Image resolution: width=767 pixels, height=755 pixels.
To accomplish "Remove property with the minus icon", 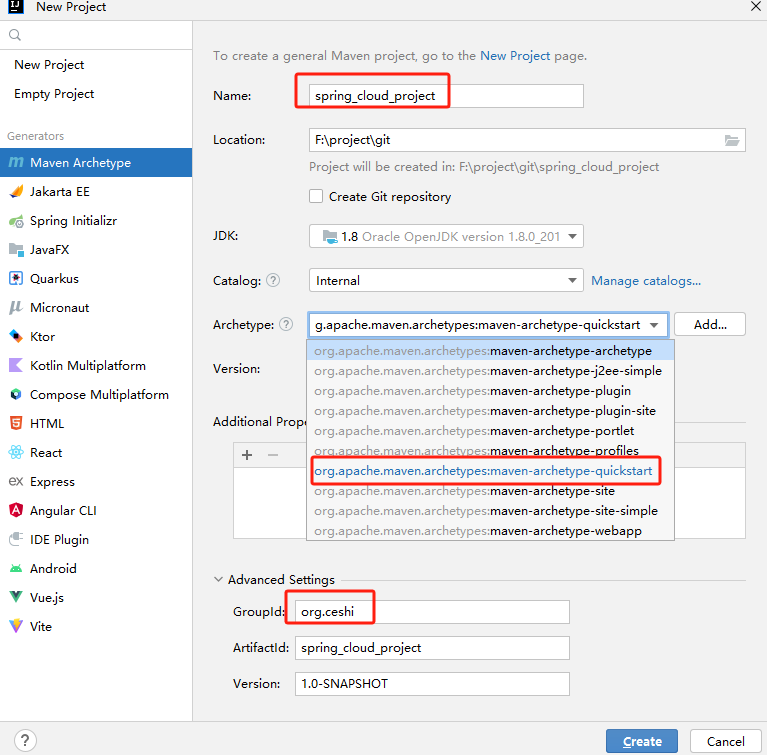I will 273,455.
